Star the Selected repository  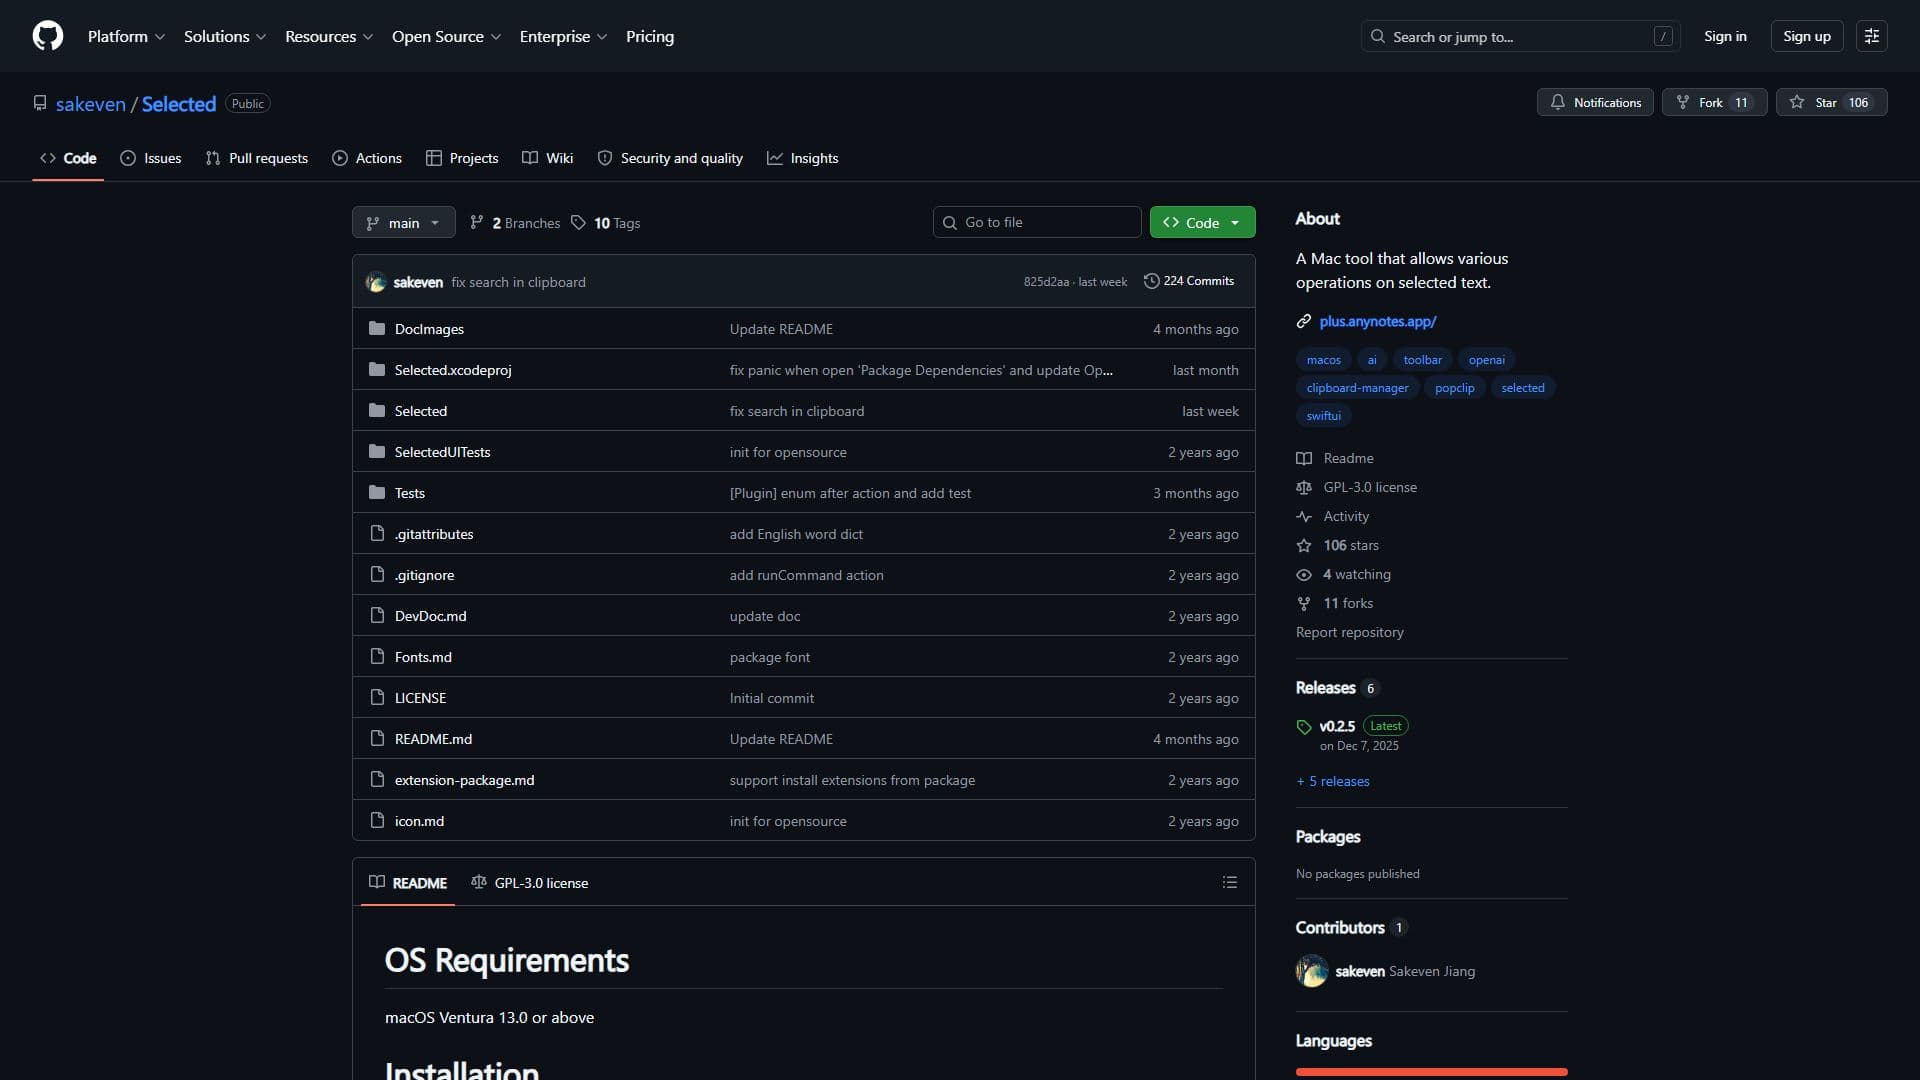click(1831, 102)
